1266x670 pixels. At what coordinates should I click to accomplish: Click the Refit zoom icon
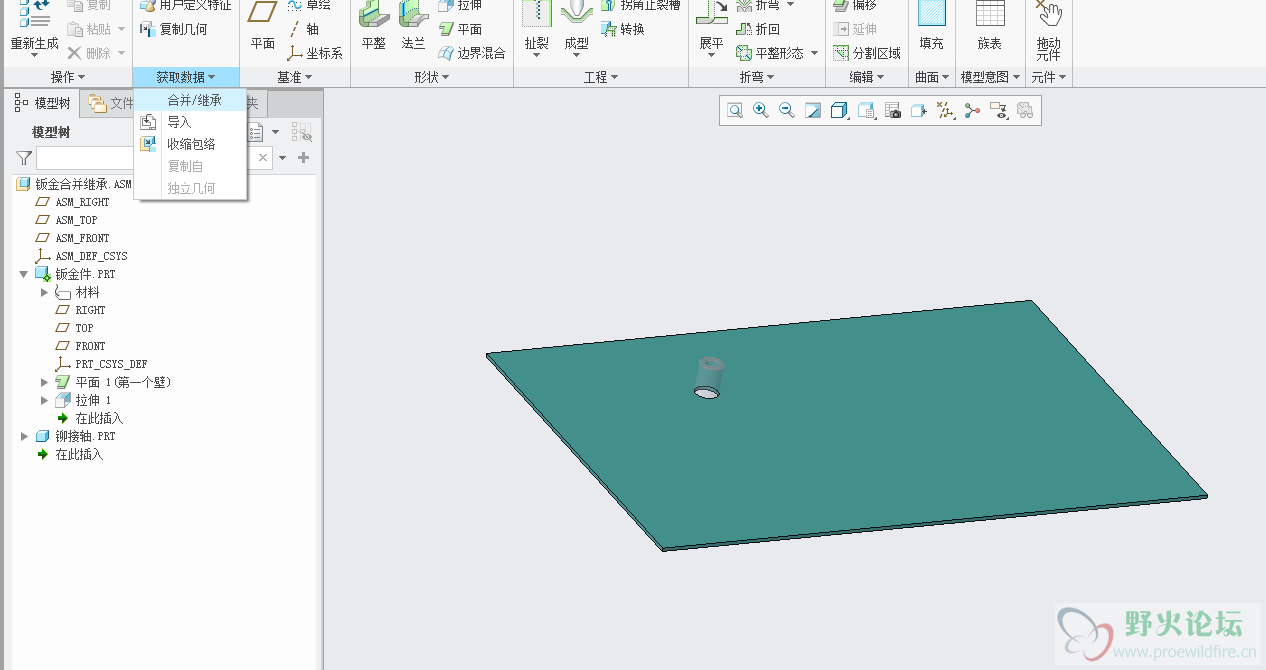[x=735, y=111]
